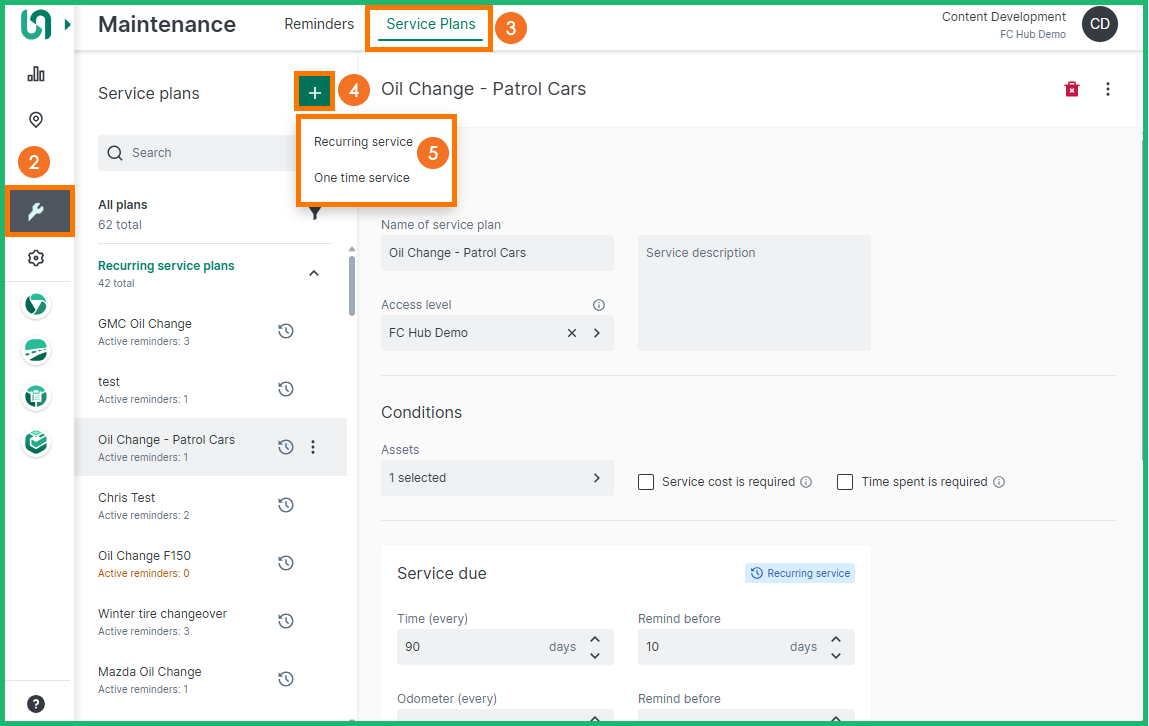
Task: Enable Service cost is required checkbox
Action: coord(646,482)
